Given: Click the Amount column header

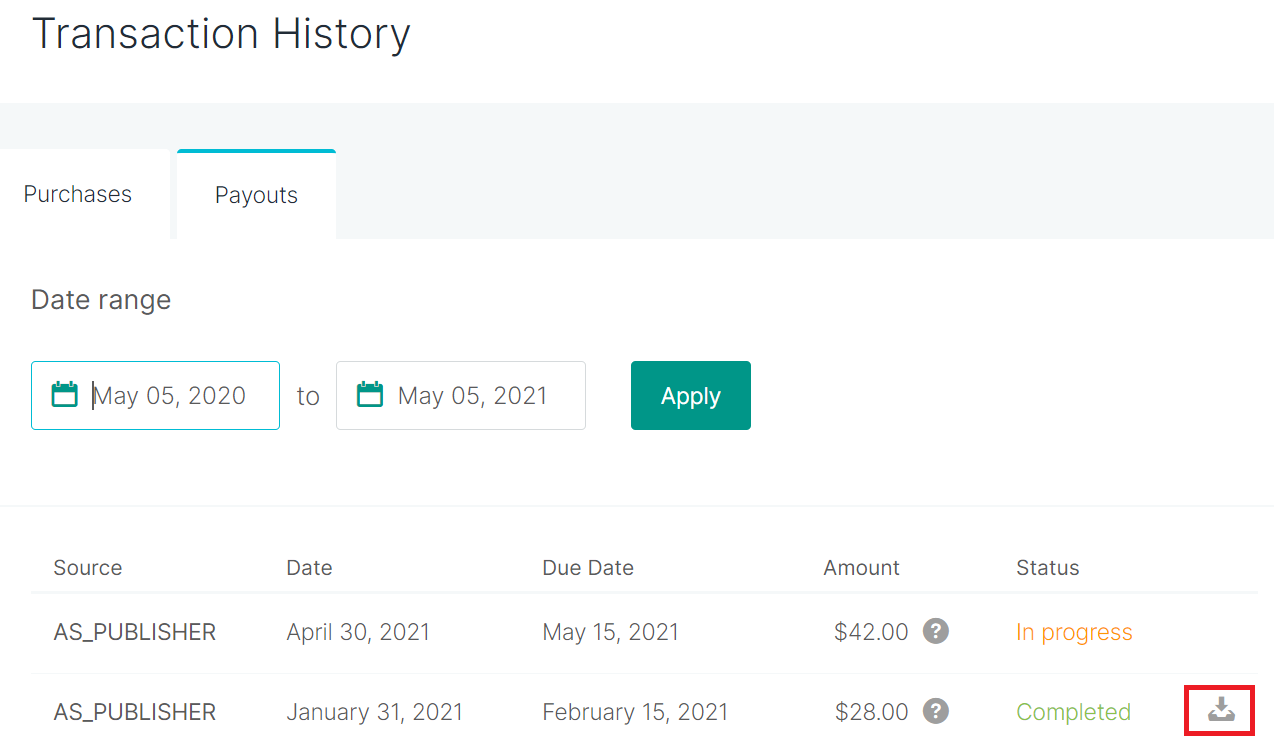Looking at the screenshot, I should pos(861,567).
